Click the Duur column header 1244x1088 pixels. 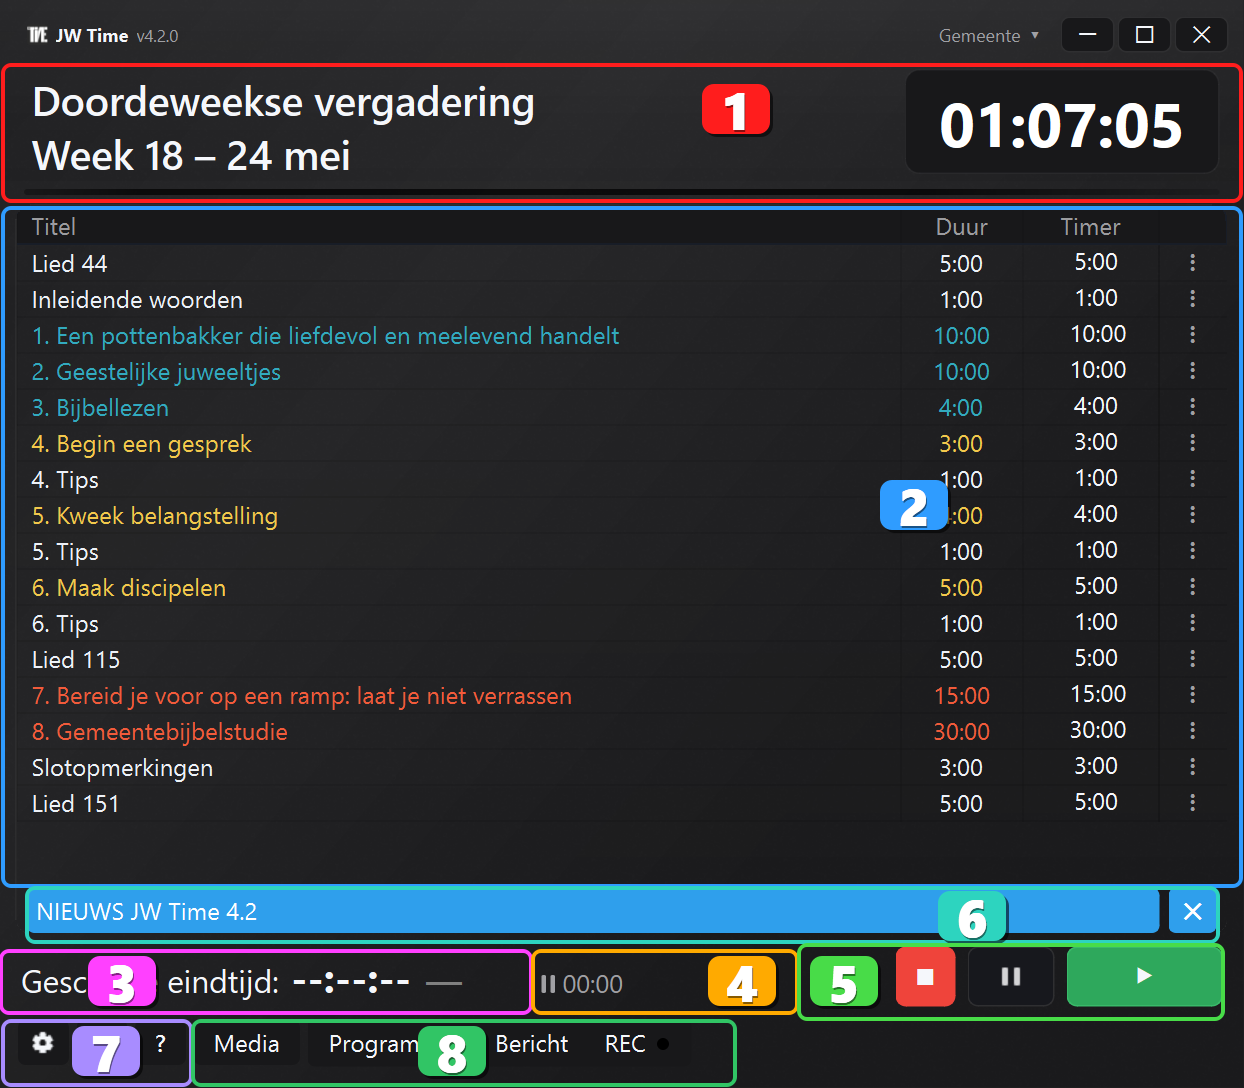pyautogui.click(x=961, y=227)
